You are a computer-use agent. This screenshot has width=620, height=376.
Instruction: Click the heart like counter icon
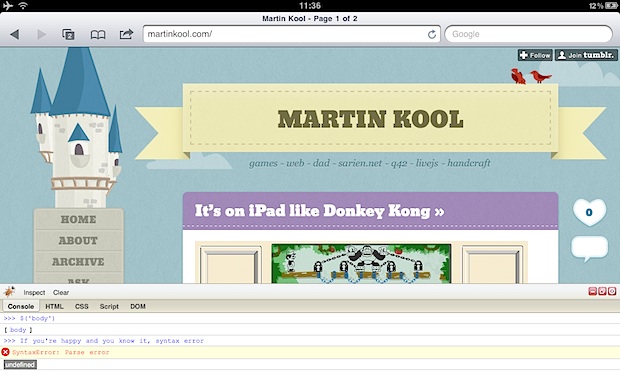[589, 212]
